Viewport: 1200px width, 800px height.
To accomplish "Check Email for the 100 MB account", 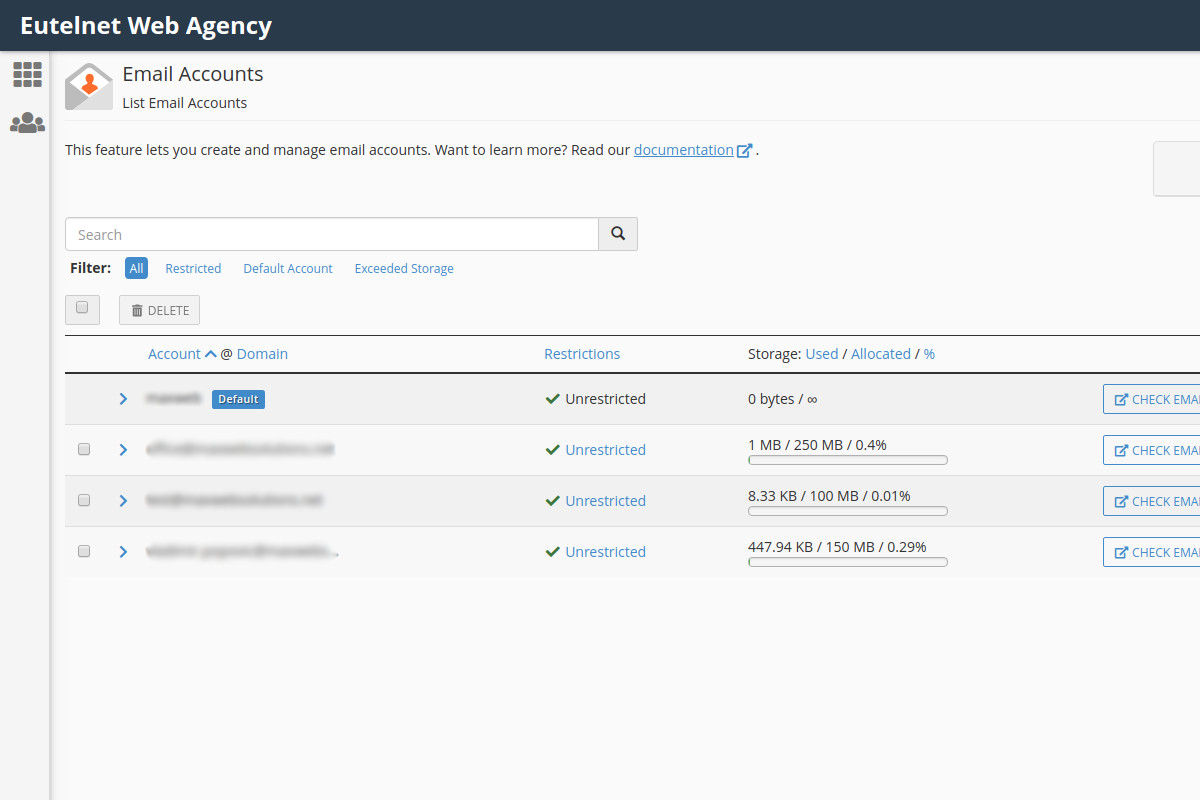I will 1152,501.
